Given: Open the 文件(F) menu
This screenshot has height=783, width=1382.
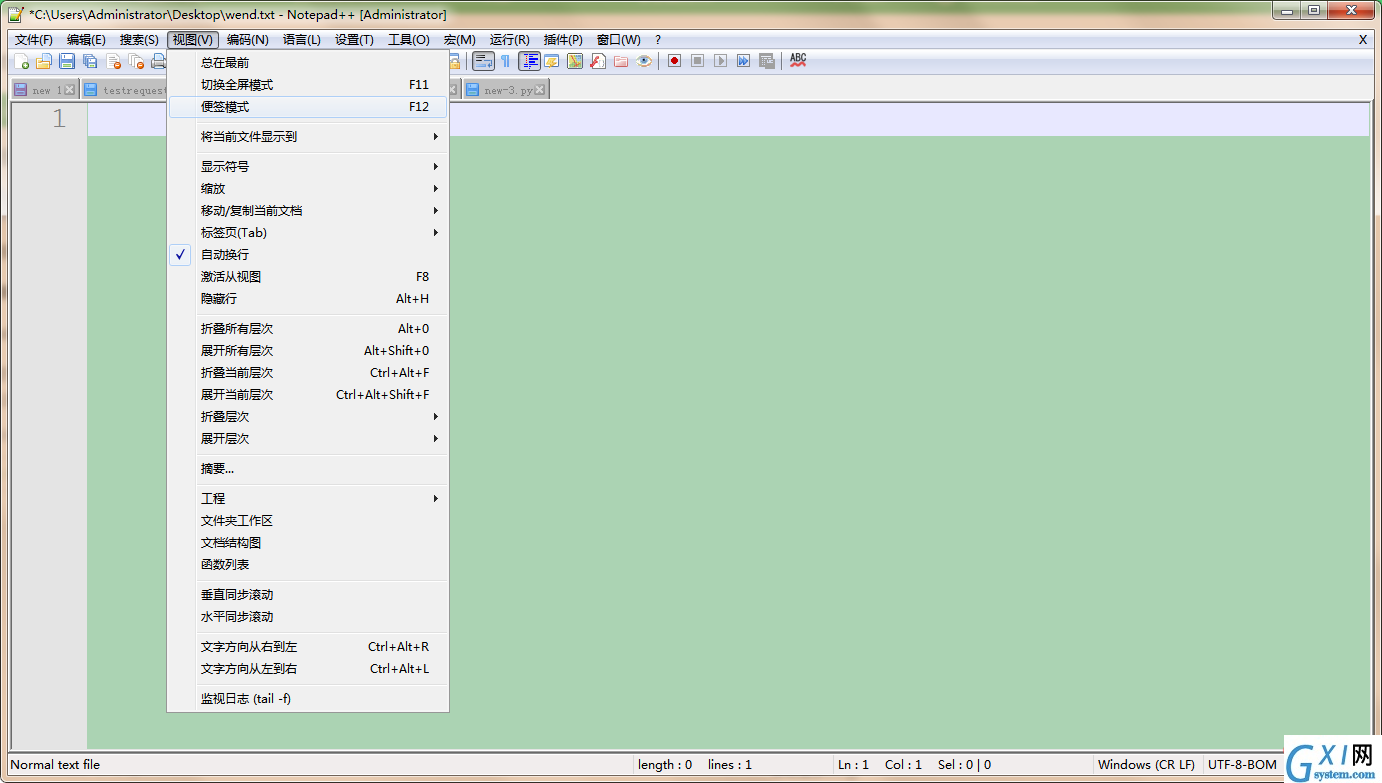Looking at the screenshot, I should click(34, 40).
